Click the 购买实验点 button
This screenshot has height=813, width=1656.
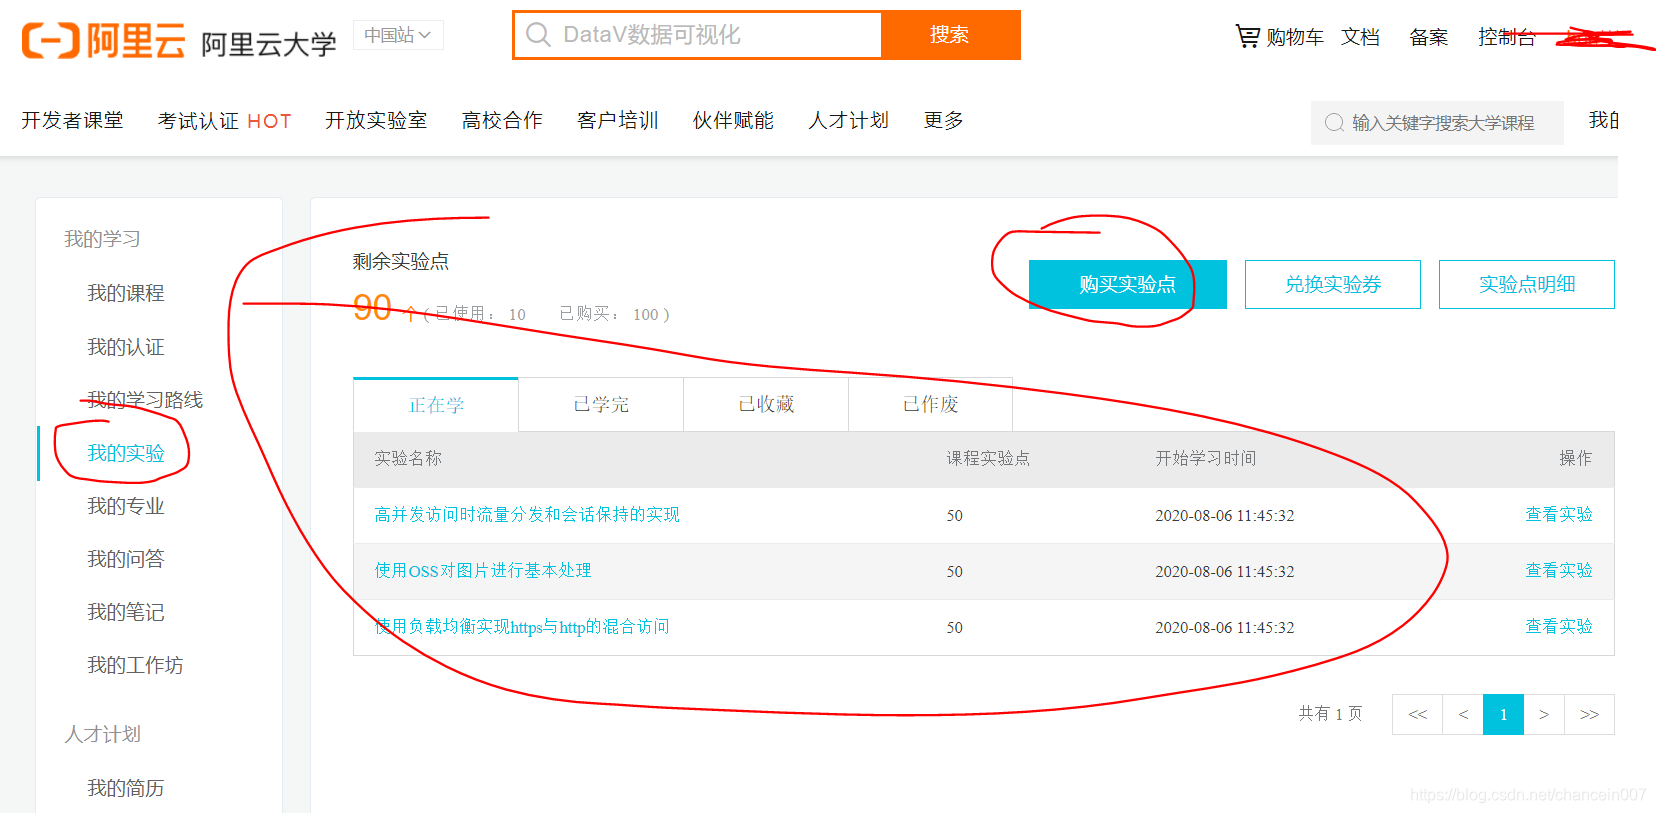click(x=1127, y=284)
